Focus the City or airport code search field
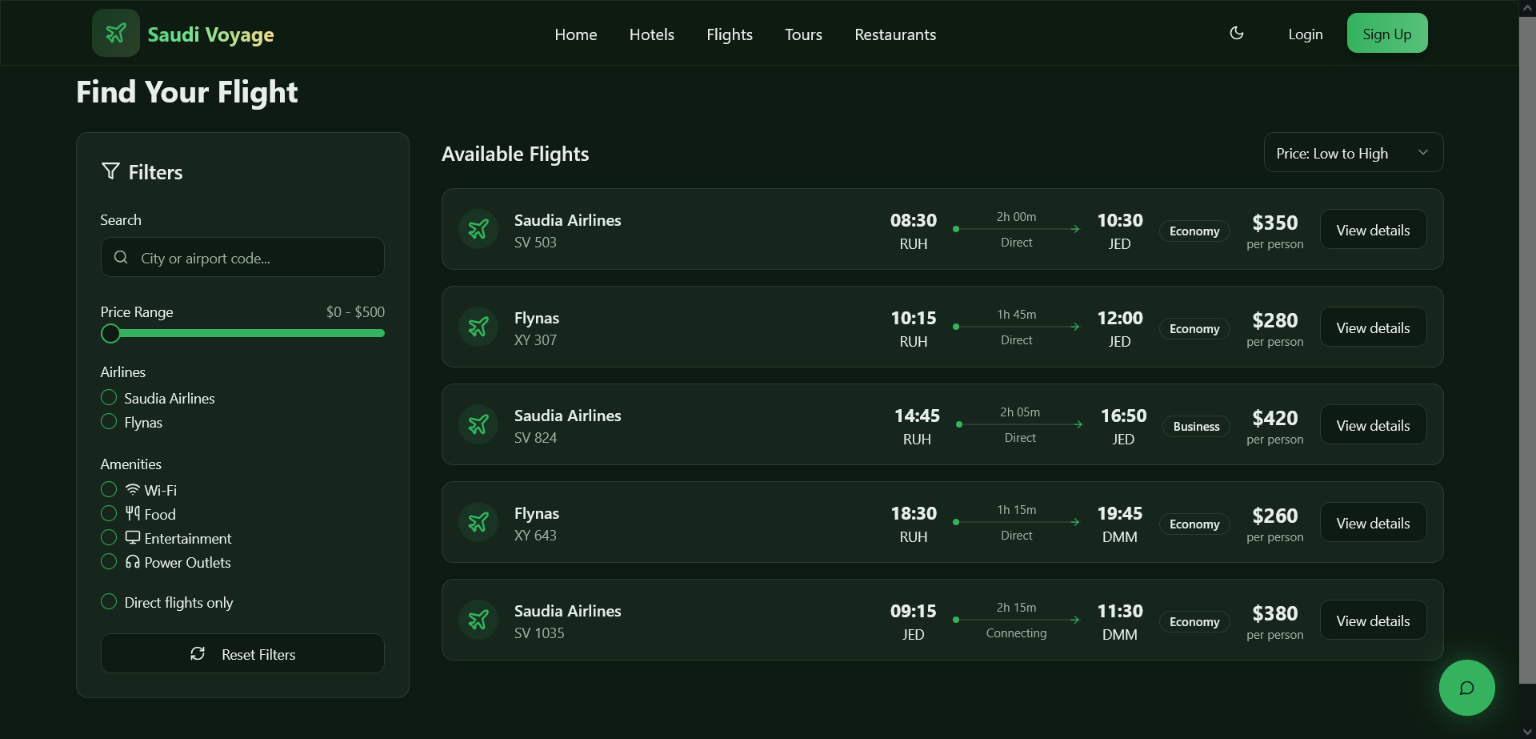The image size is (1536, 739). pos(243,258)
